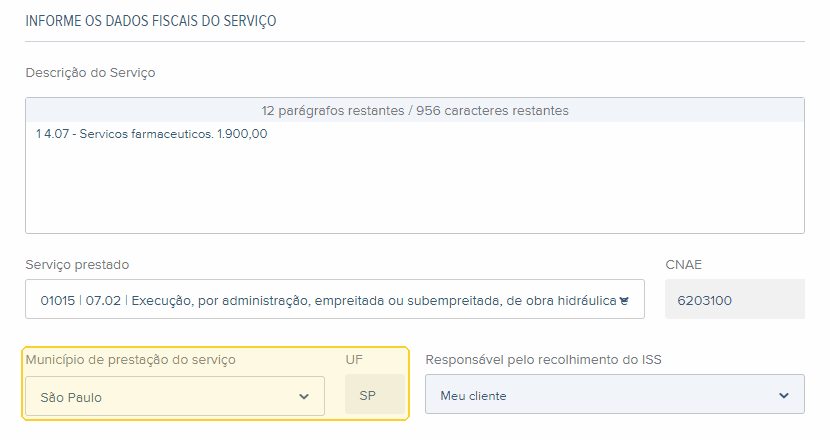
Task: Click 'Responsável pelo recolhimento do ISS' label
Action: coord(544,360)
